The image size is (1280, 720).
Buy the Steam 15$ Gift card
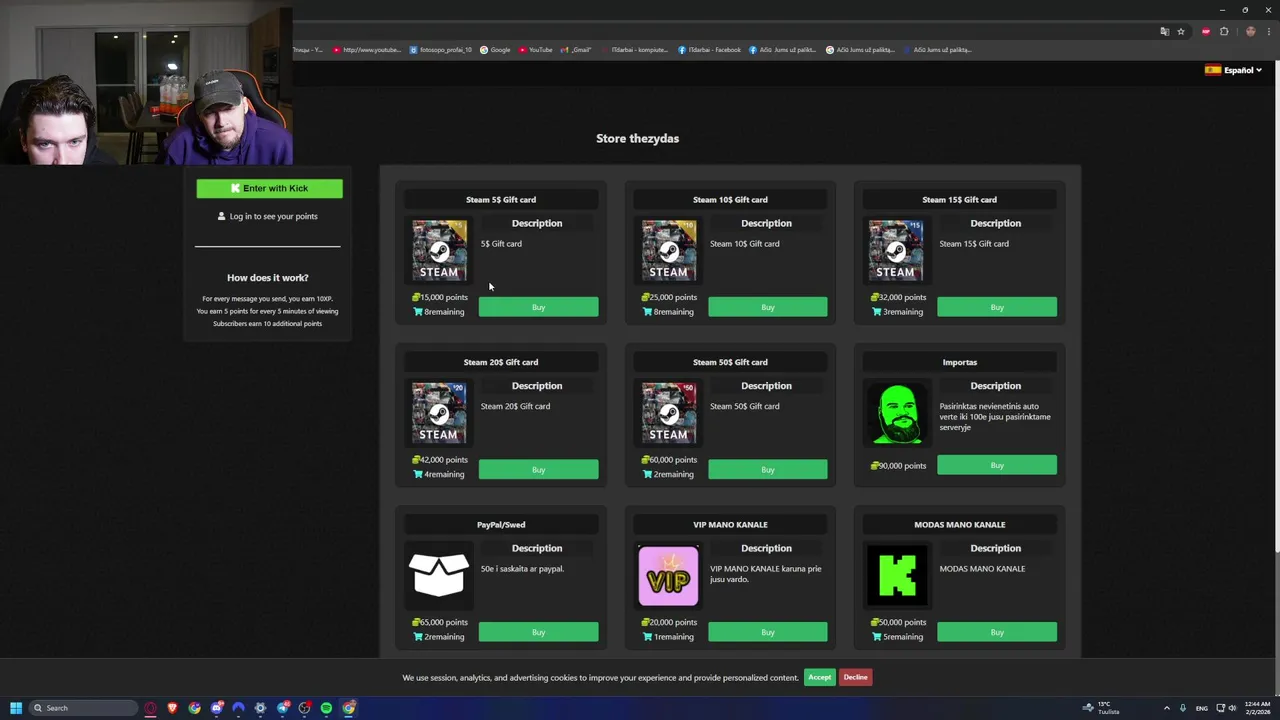(996, 307)
